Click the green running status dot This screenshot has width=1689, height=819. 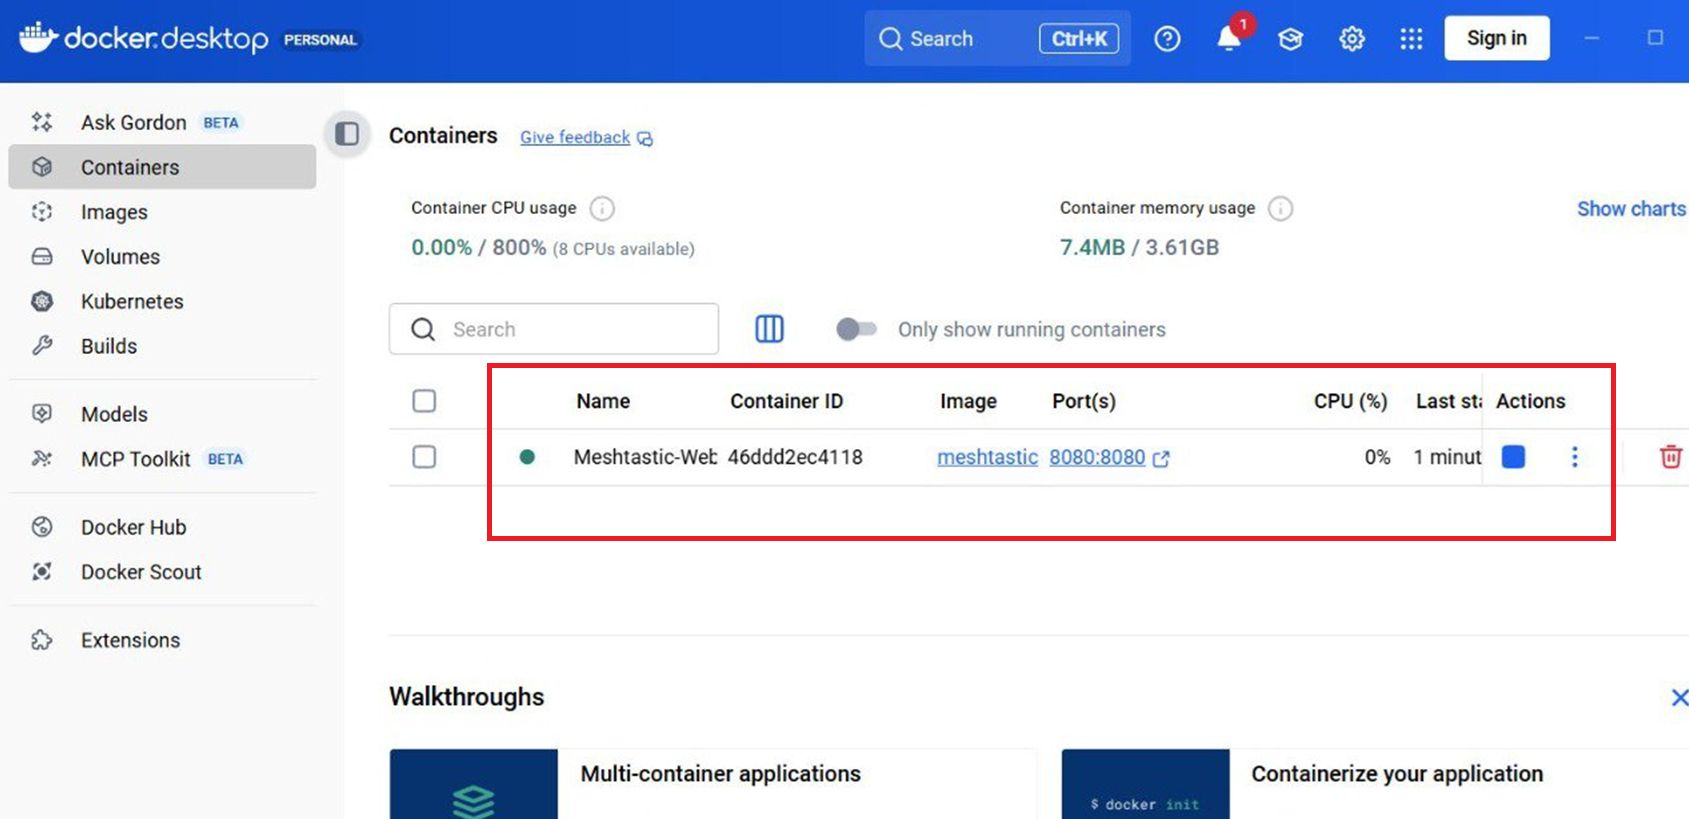pyautogui.click(x=527, y=457)
